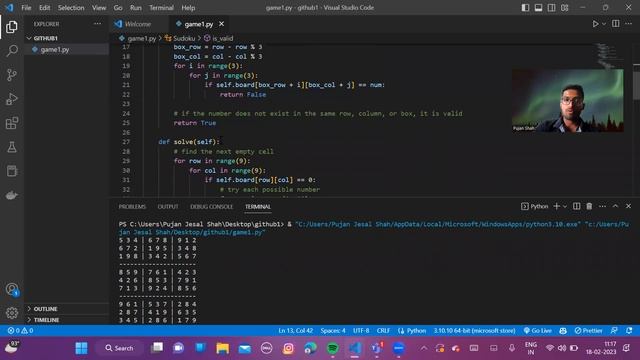Image resolution: width=640 pixels, height=360 pixels.
Task: Click the Prettier status item
Action: point(588,331)
